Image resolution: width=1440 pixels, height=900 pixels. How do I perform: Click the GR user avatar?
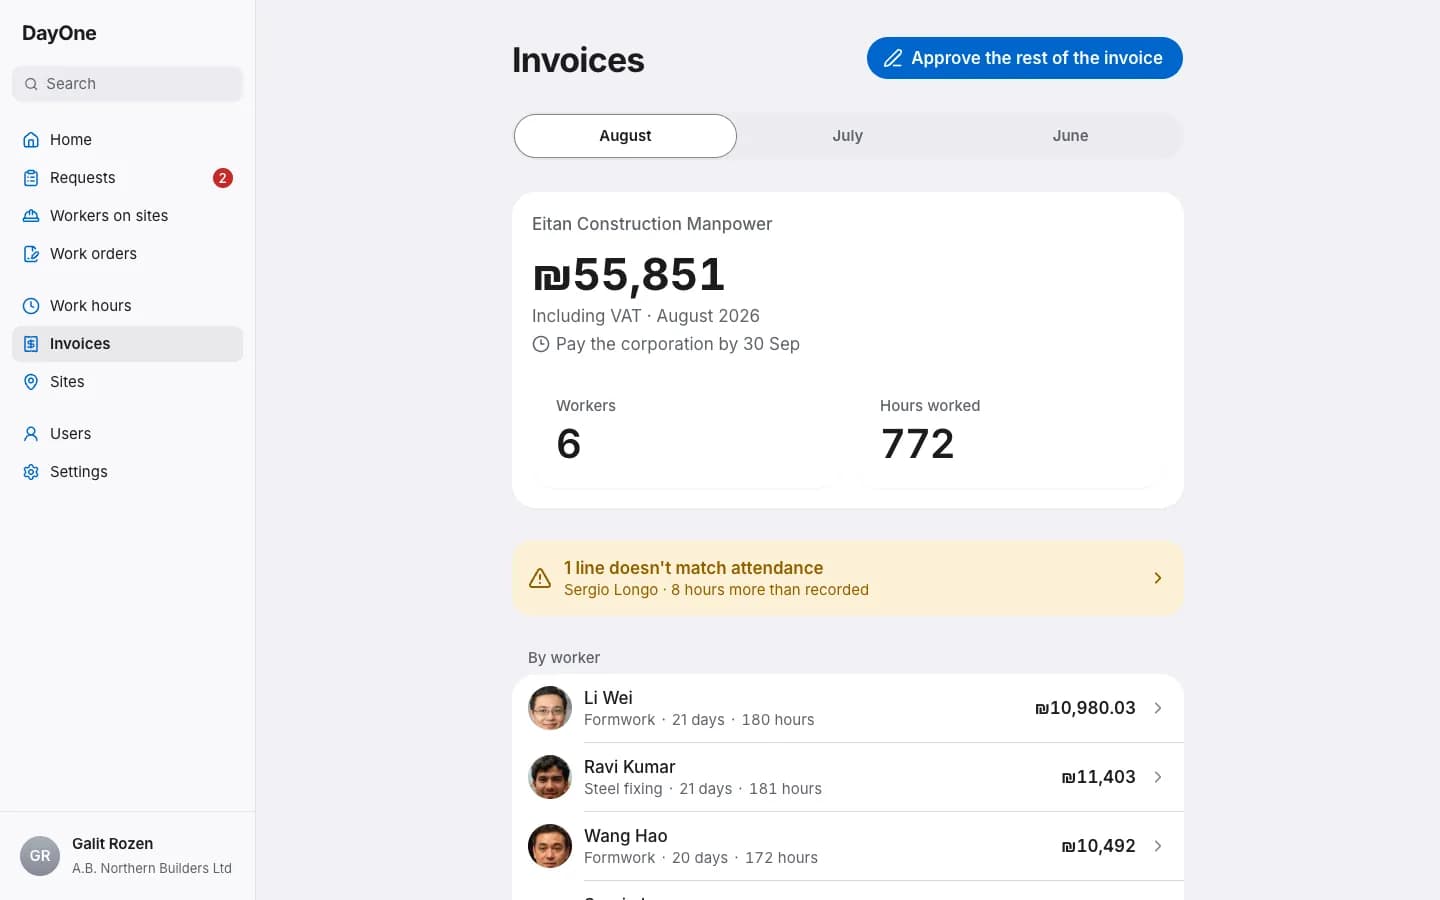(40, 856)
